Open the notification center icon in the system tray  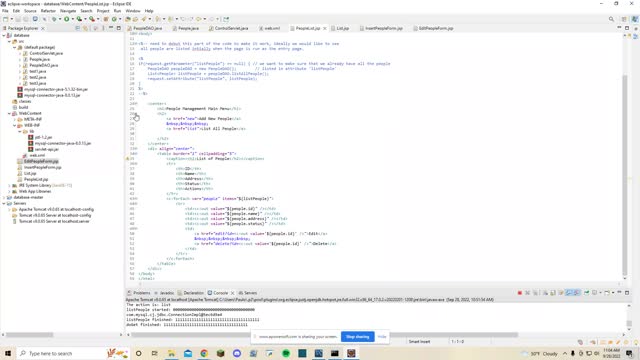(629, 353)
